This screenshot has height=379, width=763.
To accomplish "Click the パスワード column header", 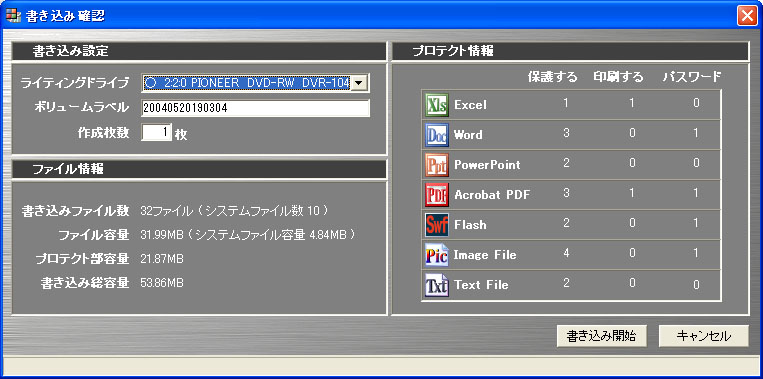I will point(691,76).
